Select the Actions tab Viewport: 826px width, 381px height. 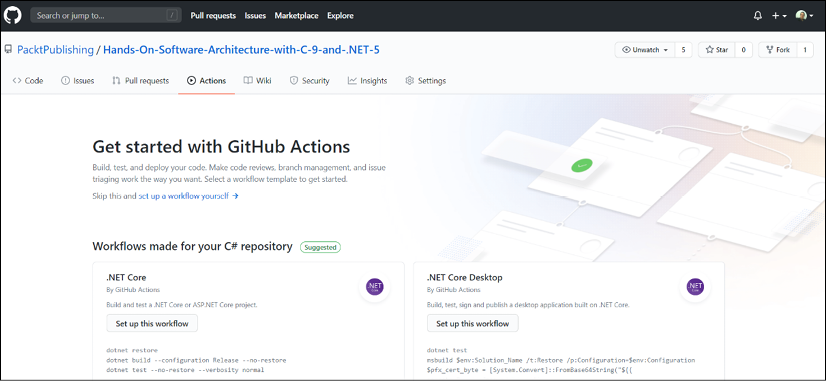[x=206, y=81]
